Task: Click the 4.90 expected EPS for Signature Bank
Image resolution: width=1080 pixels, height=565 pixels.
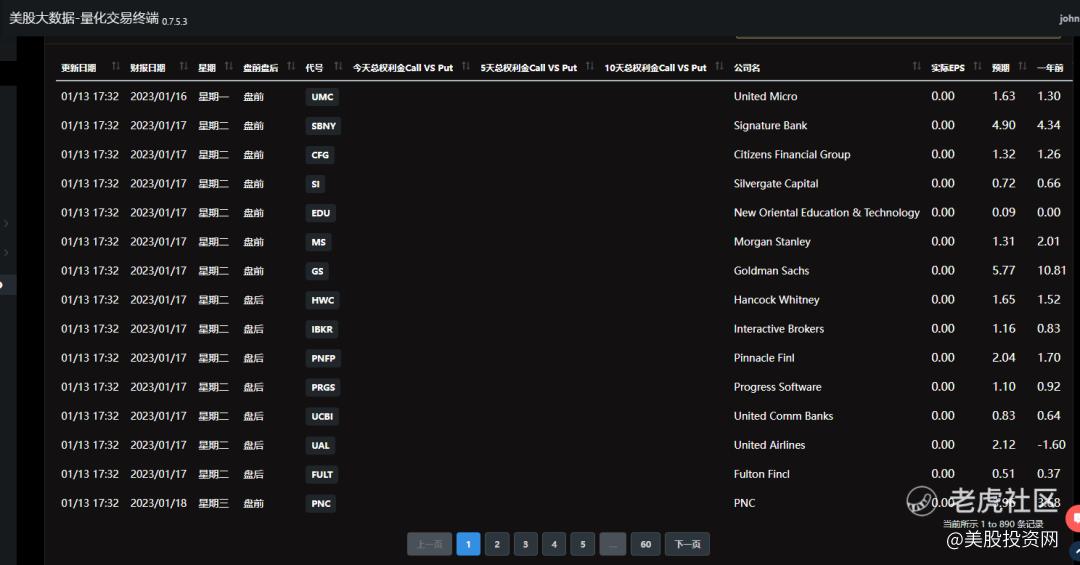Action: 1004,125
